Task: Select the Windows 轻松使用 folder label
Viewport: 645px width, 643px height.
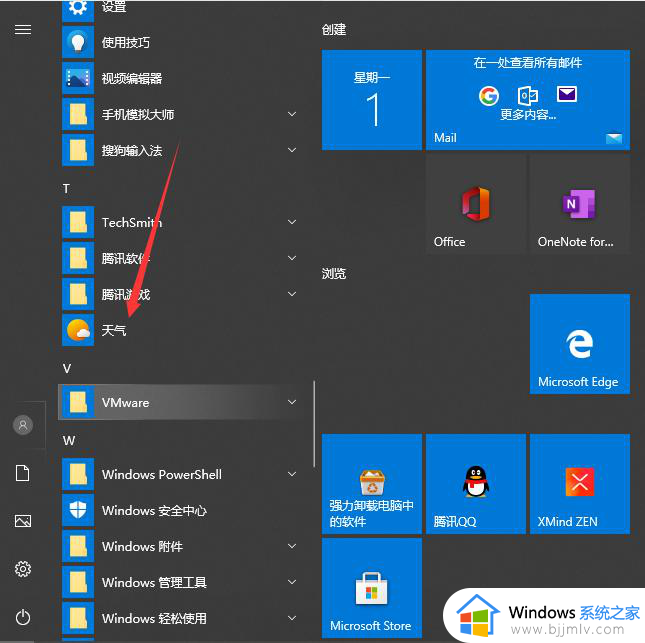Action: pos(154,618)
